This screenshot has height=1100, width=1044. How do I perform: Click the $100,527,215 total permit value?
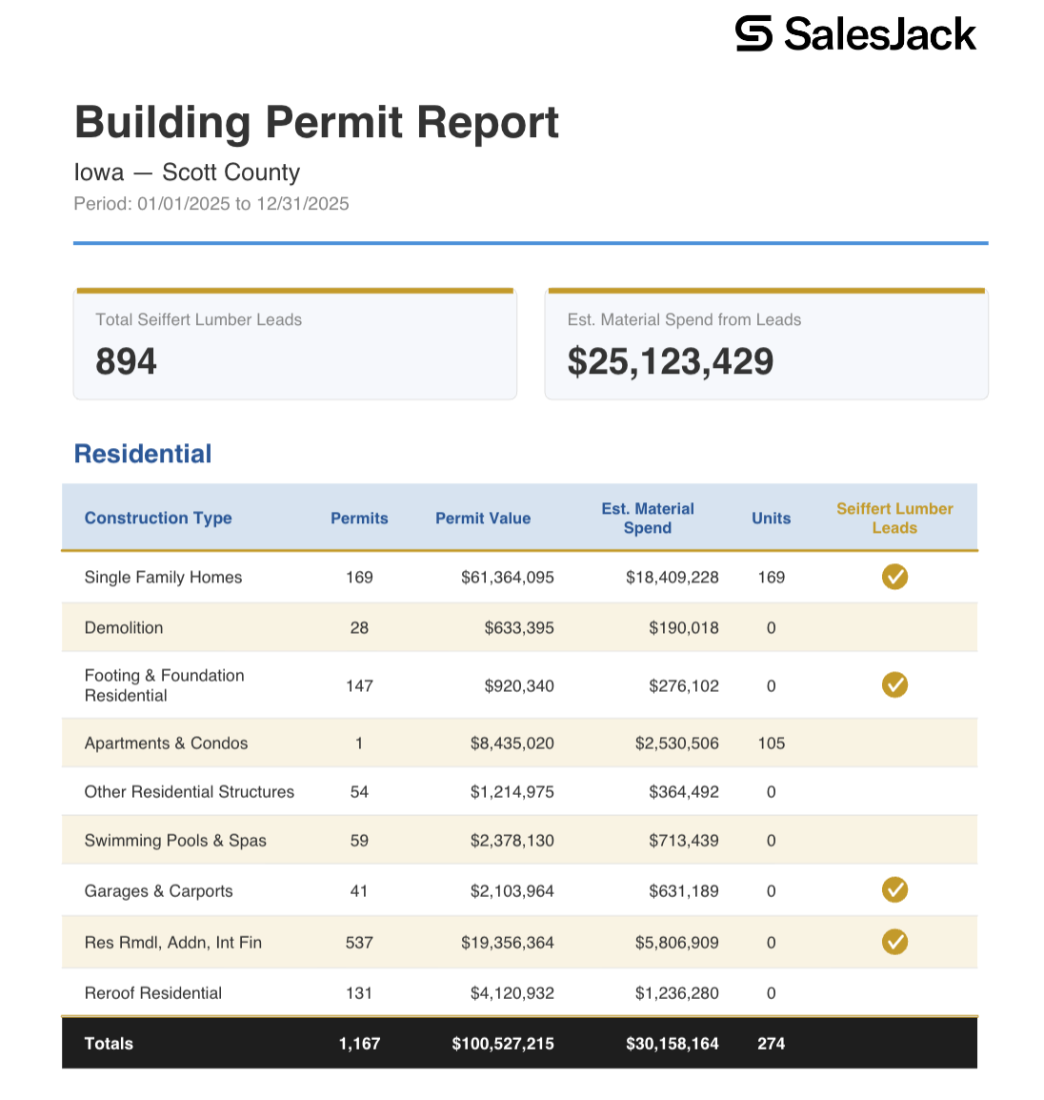coord(502,1043)
